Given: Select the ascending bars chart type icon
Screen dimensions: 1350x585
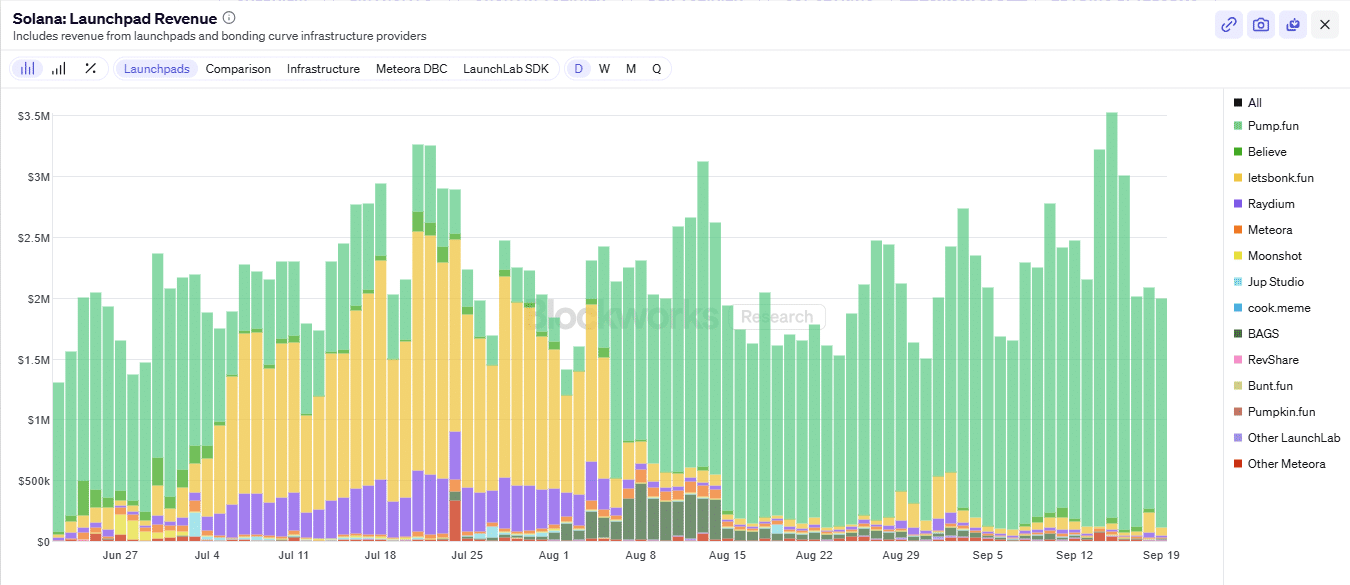Looking at the screenshot, I should (59, 69).
